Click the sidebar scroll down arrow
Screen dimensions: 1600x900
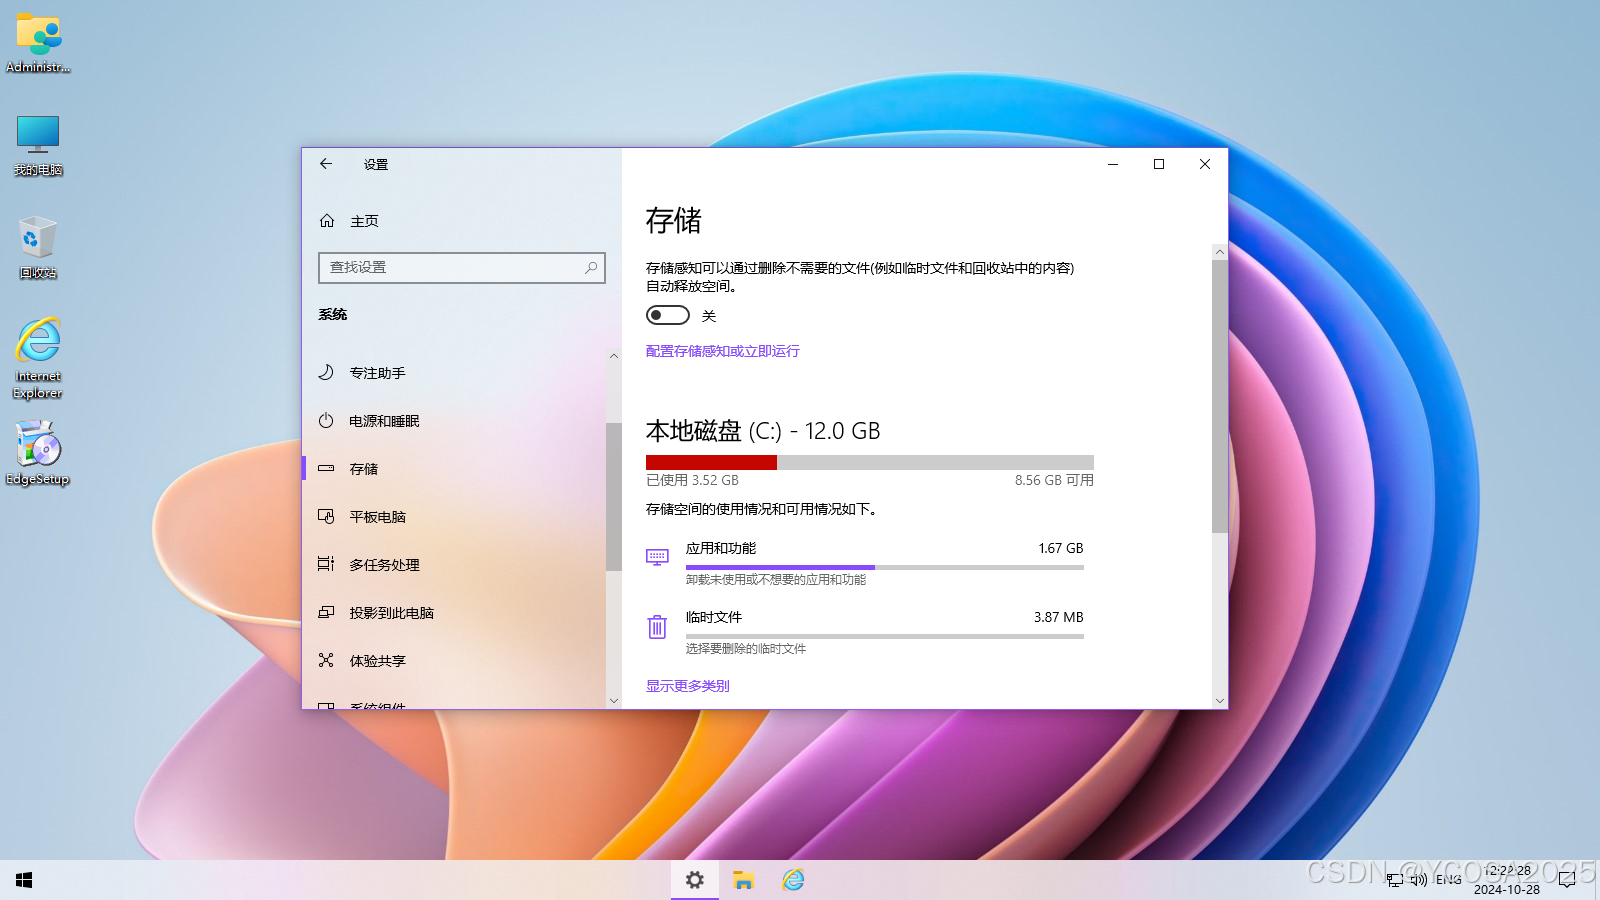coord(614,700)
